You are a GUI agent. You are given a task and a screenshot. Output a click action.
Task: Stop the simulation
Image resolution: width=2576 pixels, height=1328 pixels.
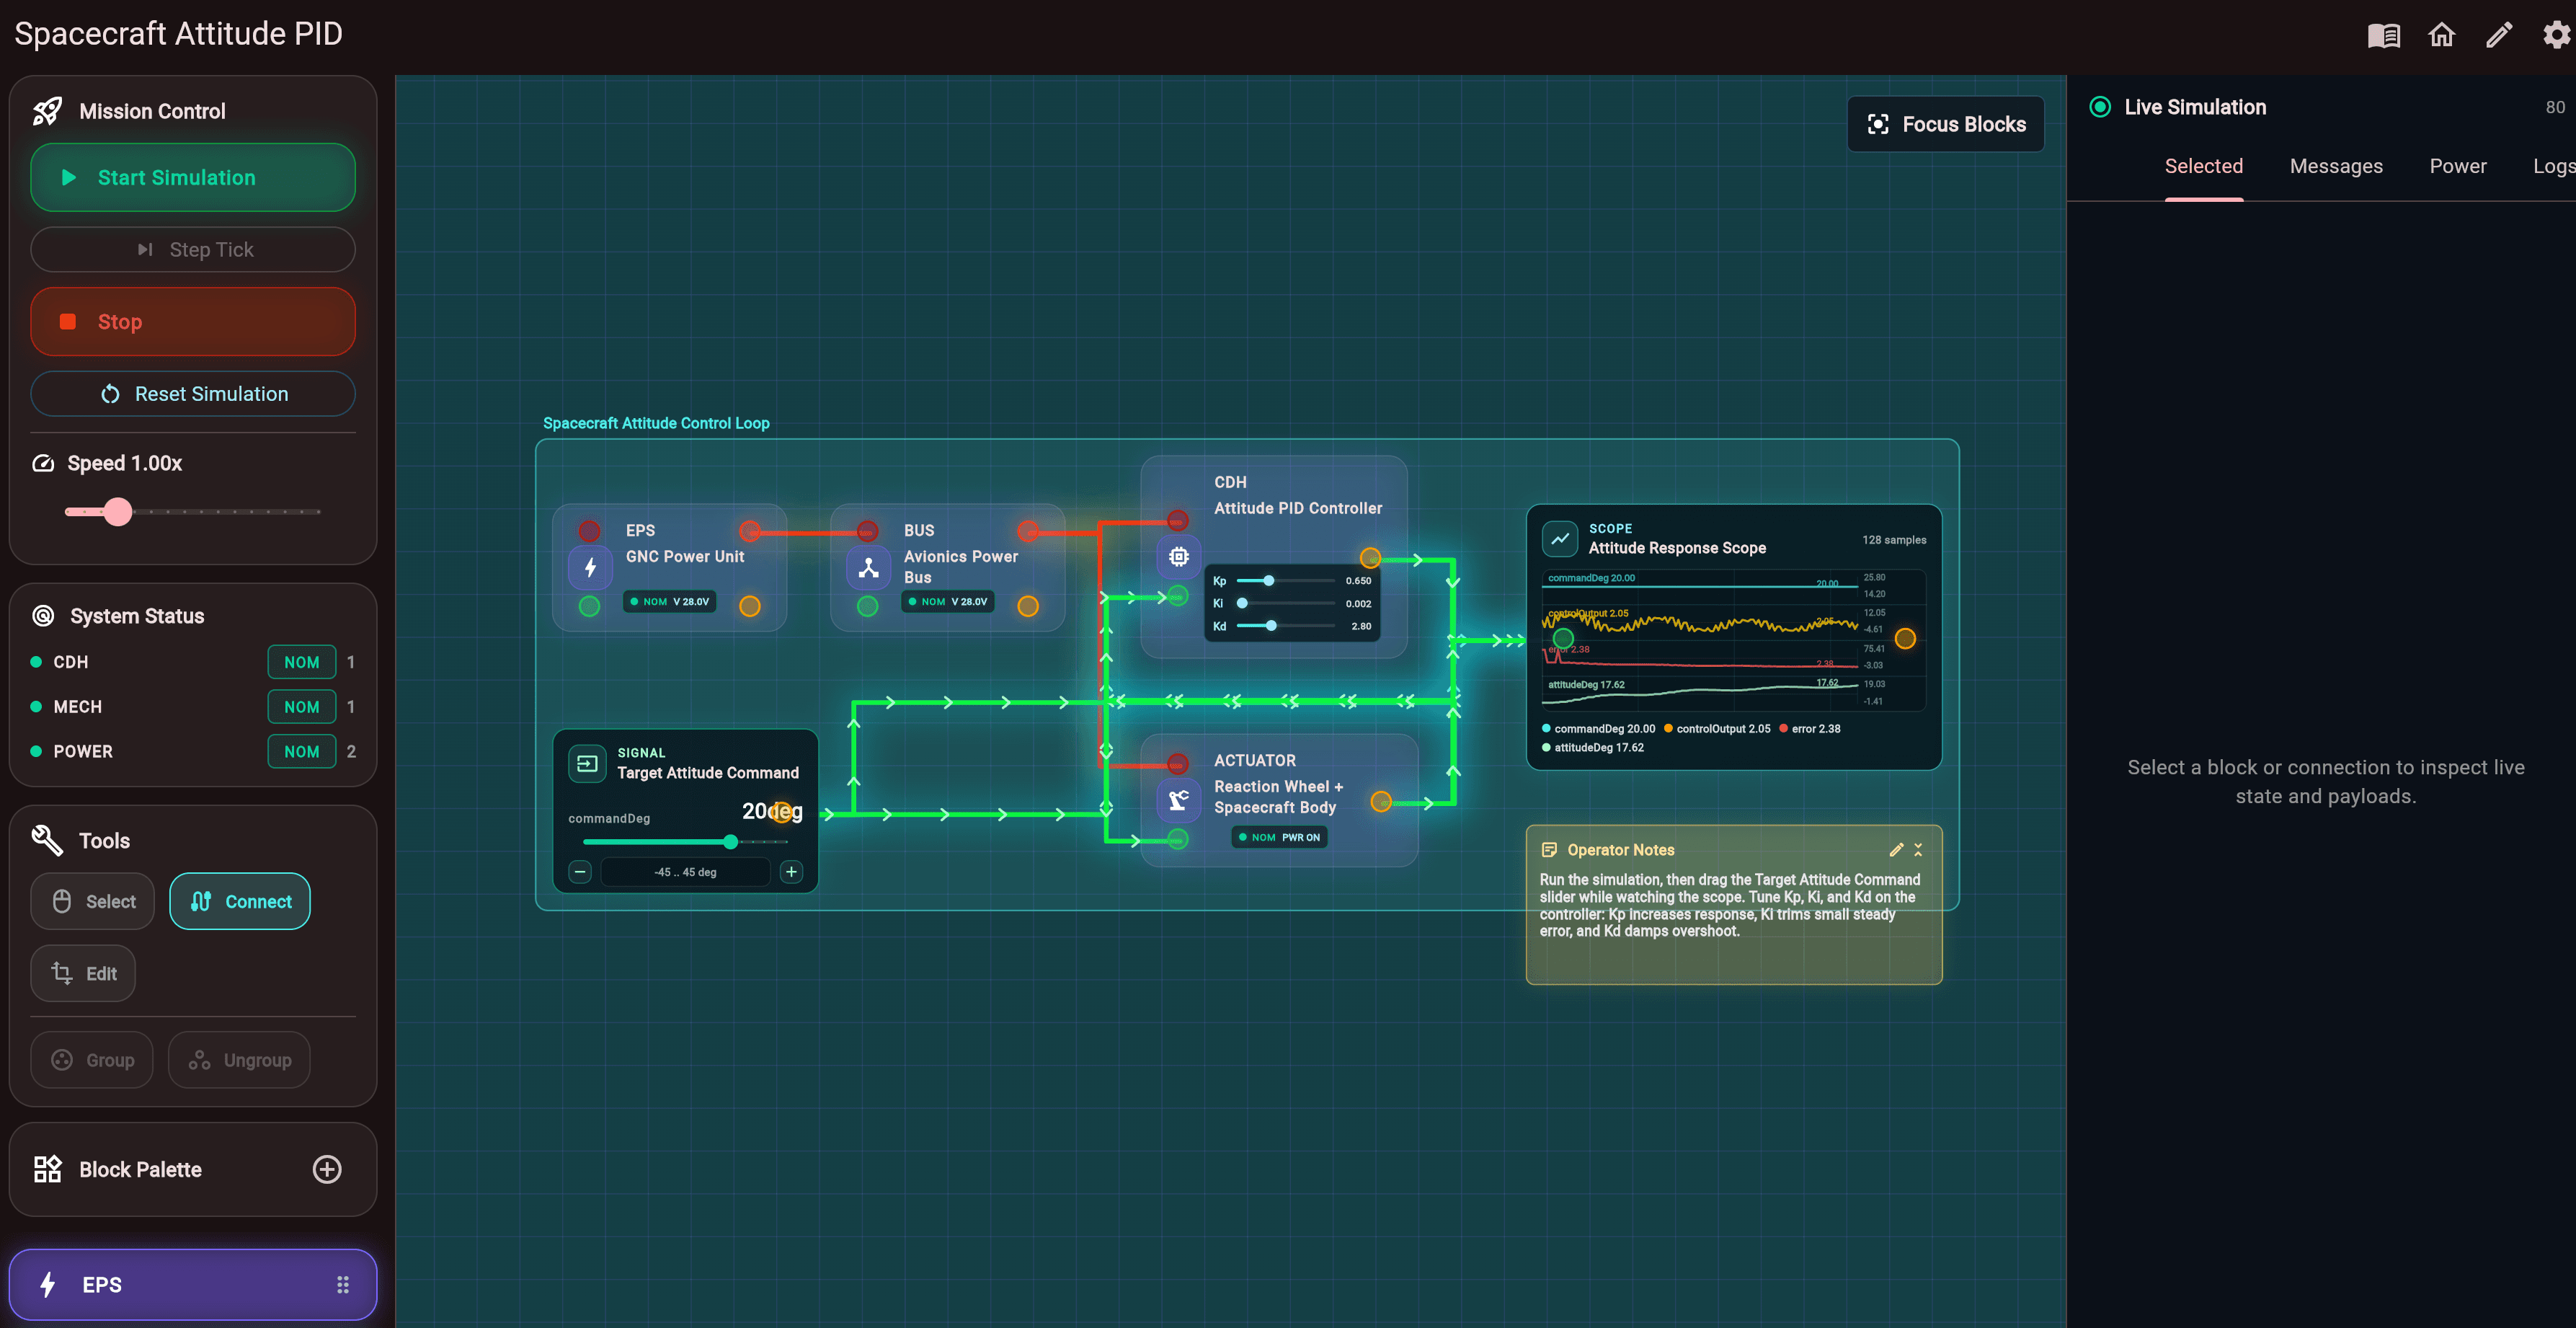tap(193, 322)
